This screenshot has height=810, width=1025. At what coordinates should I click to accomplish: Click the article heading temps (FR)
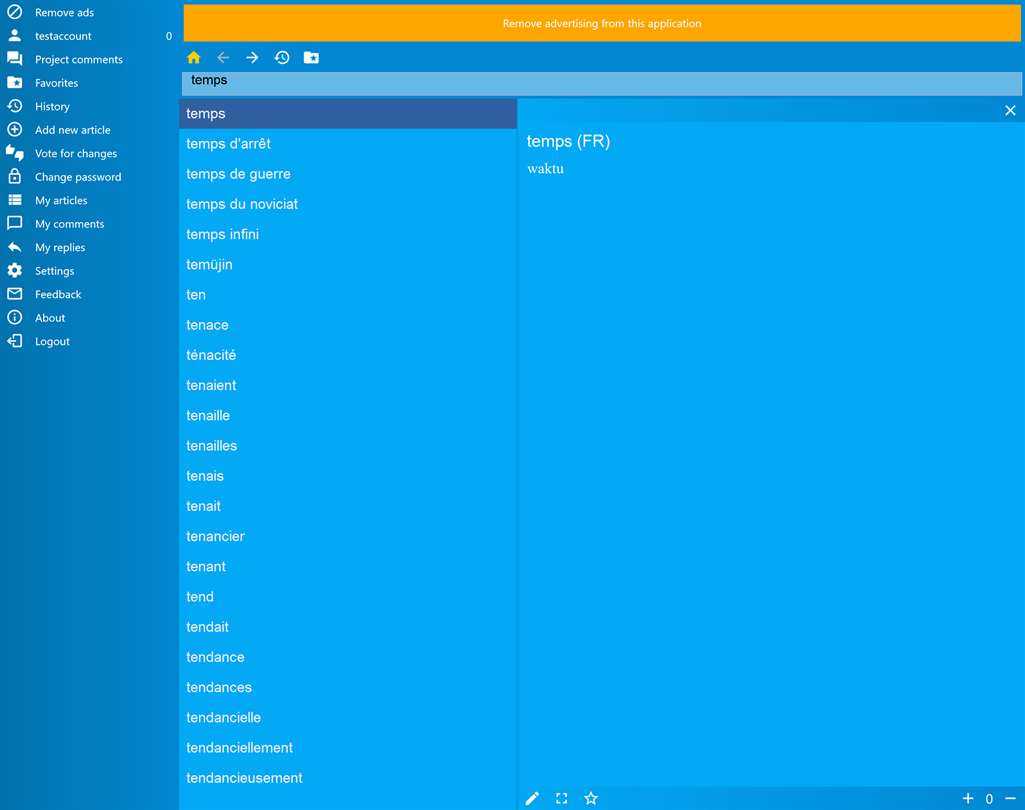click(x=568, y=141)
